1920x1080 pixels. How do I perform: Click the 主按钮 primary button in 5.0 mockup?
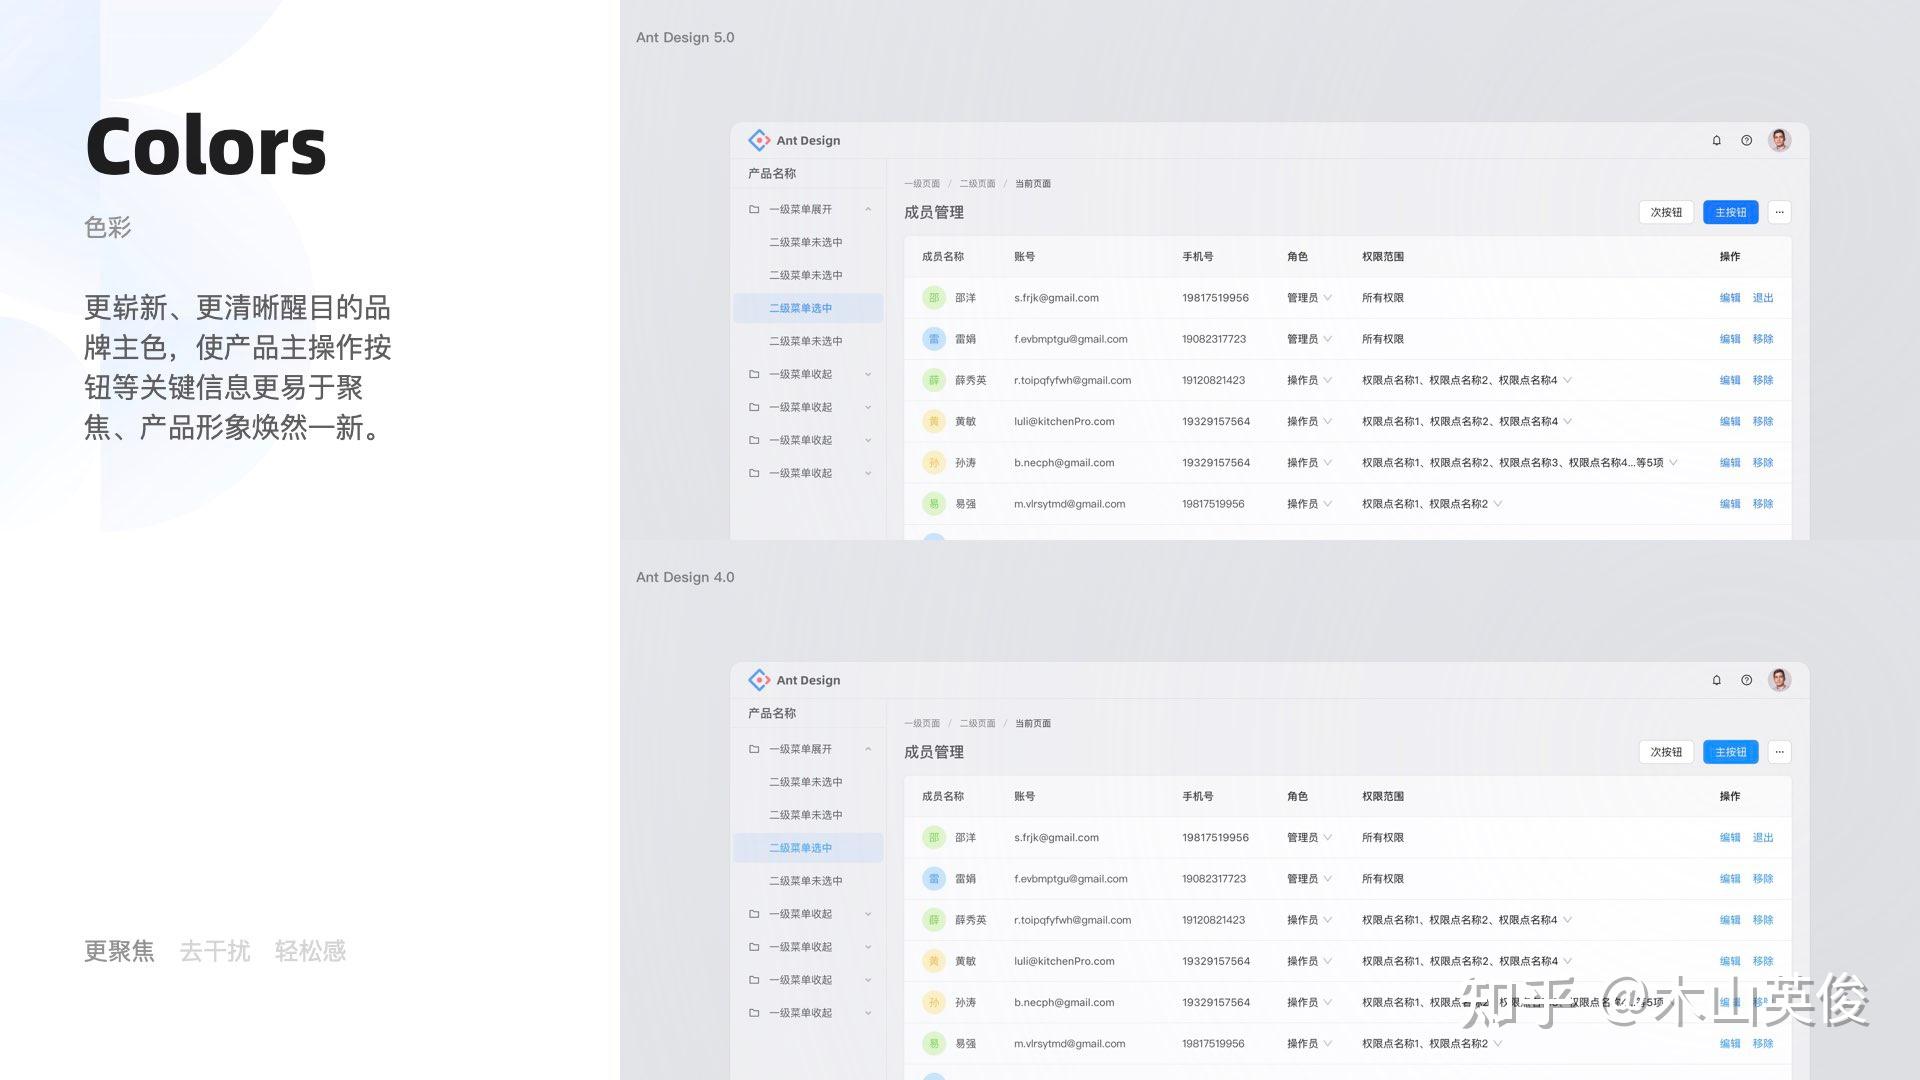(x=1730, y=212)
